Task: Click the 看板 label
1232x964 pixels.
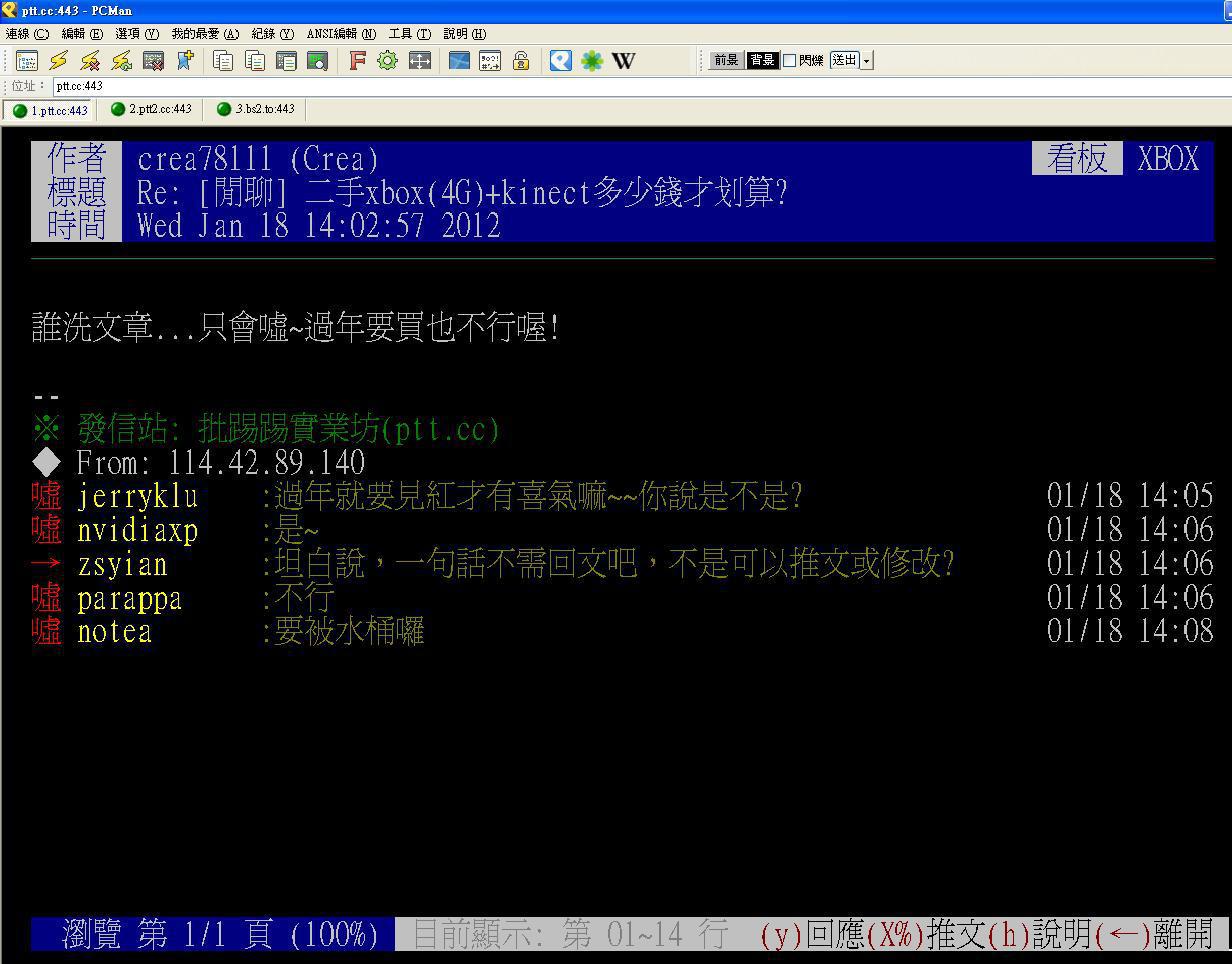Action: pos(1077,159)
